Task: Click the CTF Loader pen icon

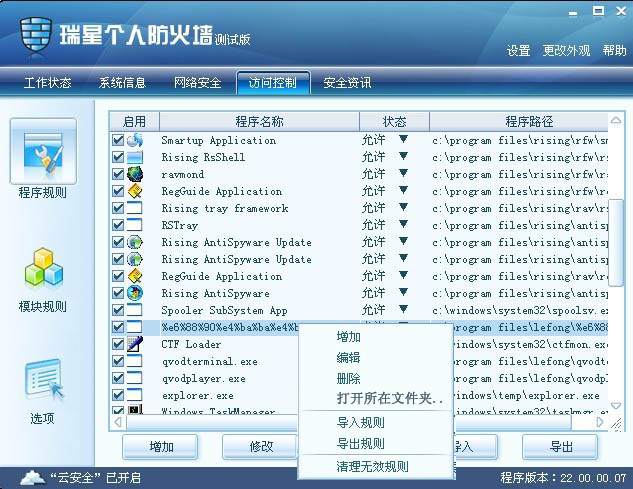Action: (x=134, y=344)
